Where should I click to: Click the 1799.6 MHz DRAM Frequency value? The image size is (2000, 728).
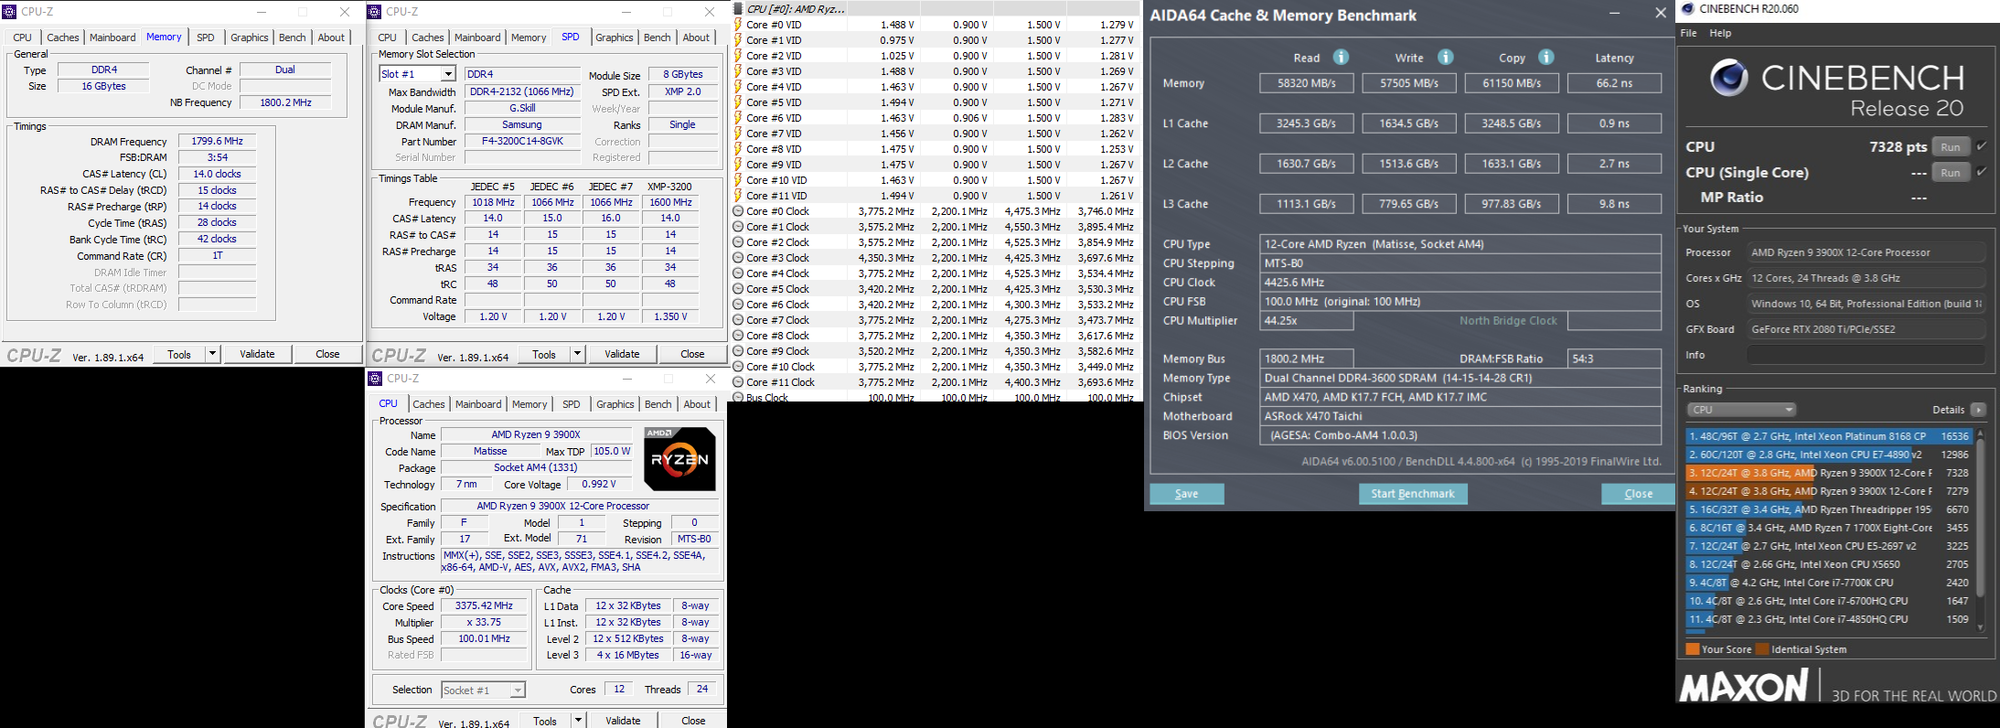217,141
